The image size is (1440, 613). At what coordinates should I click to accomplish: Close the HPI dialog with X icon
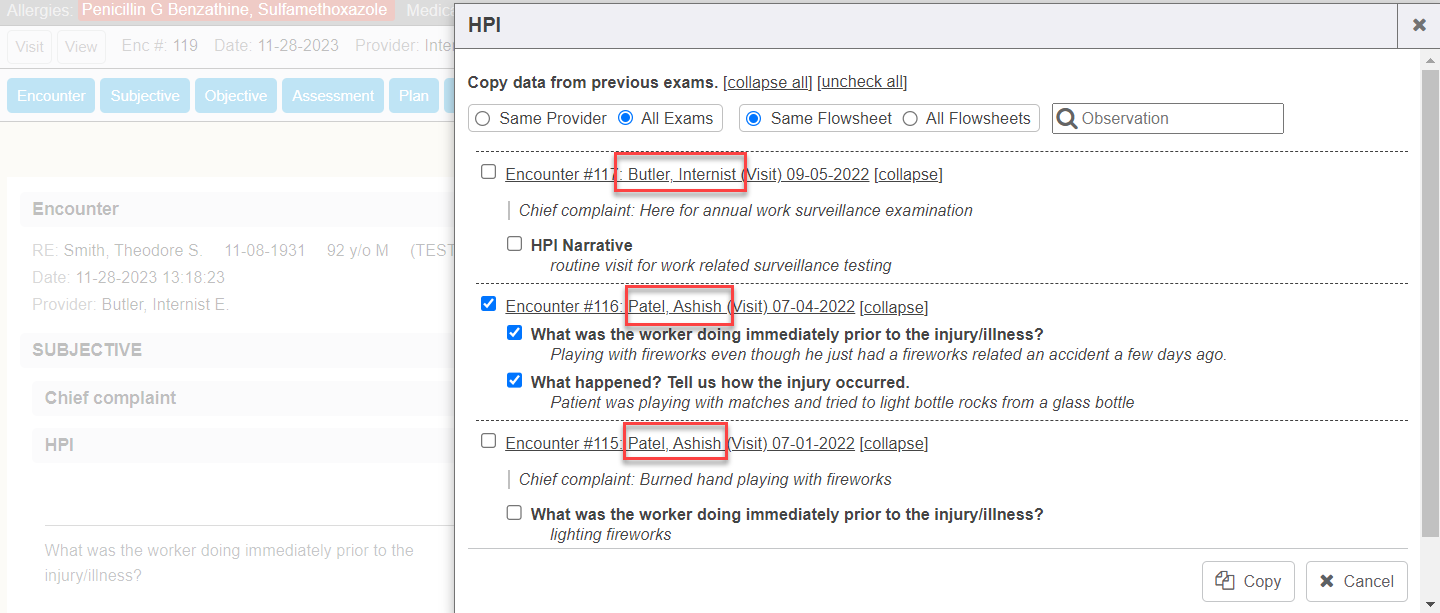tap(1418, 25)
